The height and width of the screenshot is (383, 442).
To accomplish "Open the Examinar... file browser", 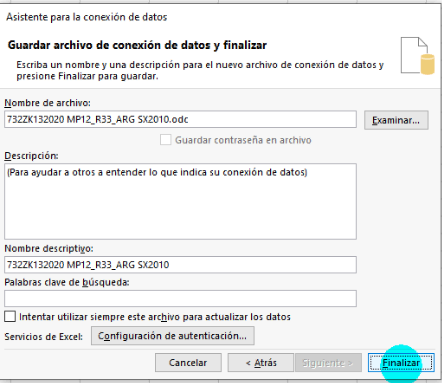I will click(396, 120).
